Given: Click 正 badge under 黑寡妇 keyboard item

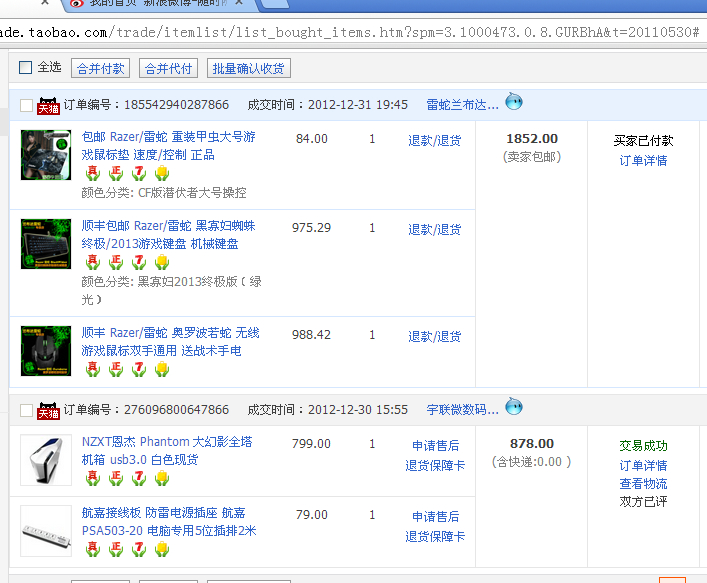Looking at the screenshot, I should click(x=116, y=262).
